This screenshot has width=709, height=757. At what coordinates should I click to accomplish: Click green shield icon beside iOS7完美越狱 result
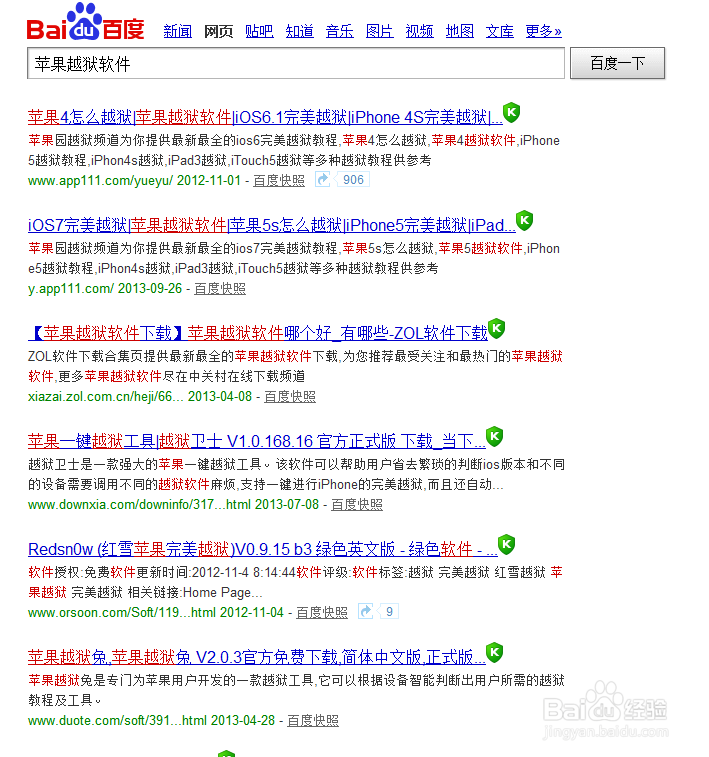pos(524,221)
